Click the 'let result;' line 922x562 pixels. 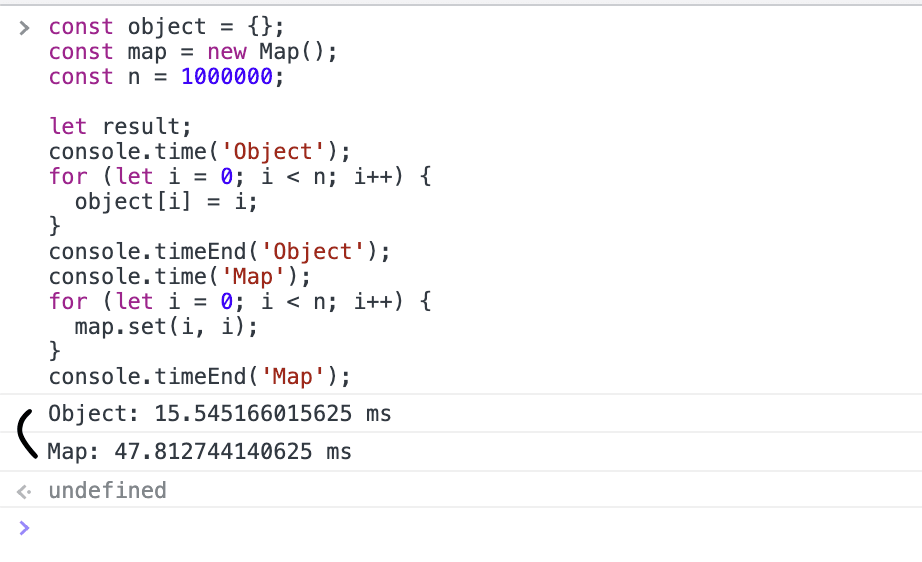(x=120, y=127)
